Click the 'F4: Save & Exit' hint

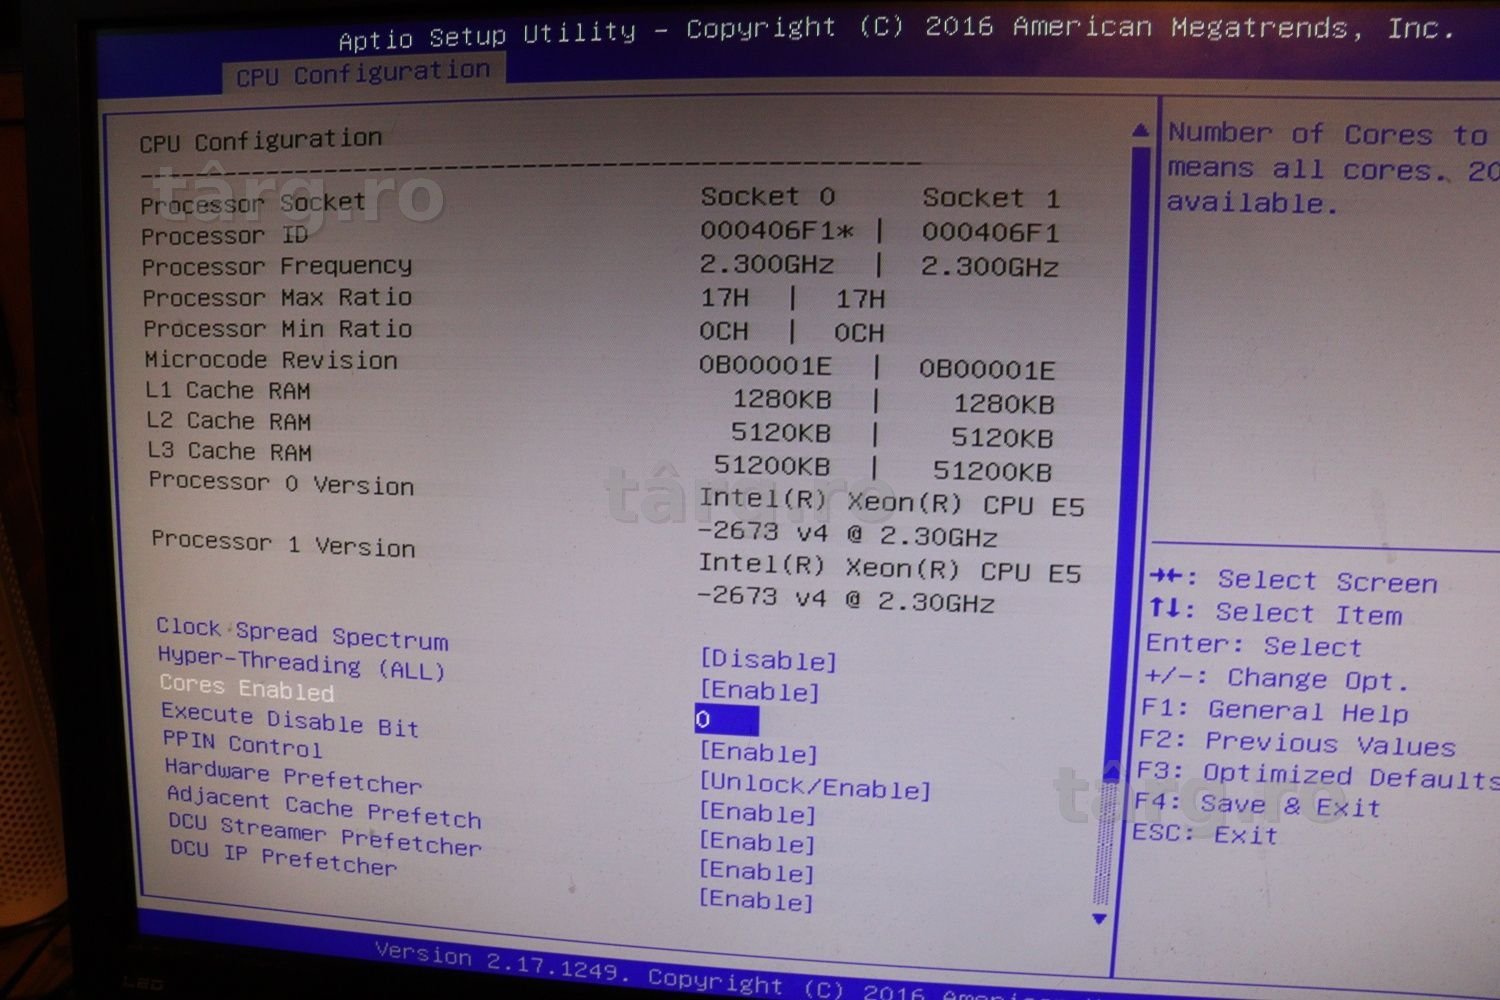pyautogui.click(x=1258, y=805)
